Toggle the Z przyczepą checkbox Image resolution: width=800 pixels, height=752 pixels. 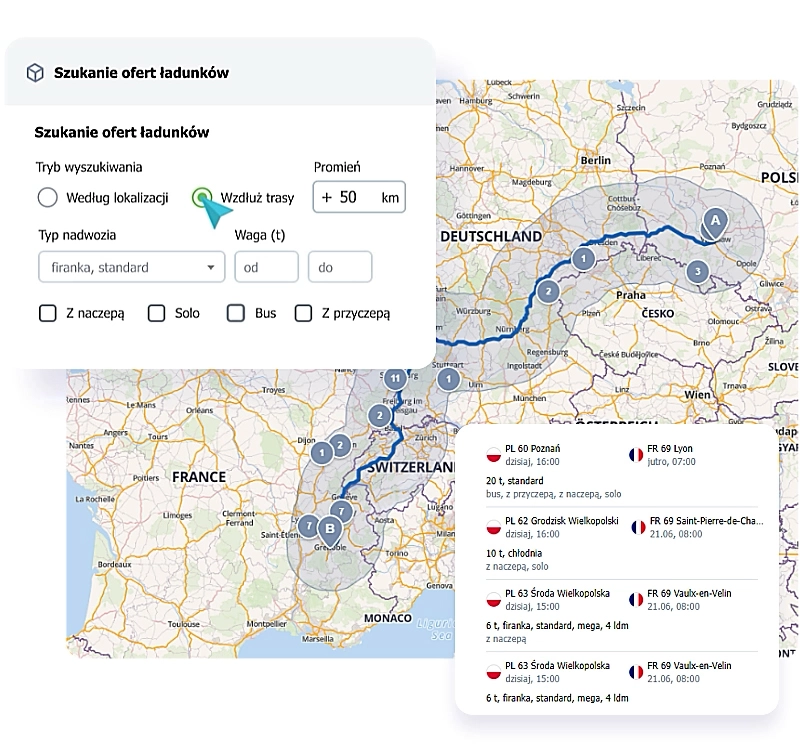(x=304, y=313)
